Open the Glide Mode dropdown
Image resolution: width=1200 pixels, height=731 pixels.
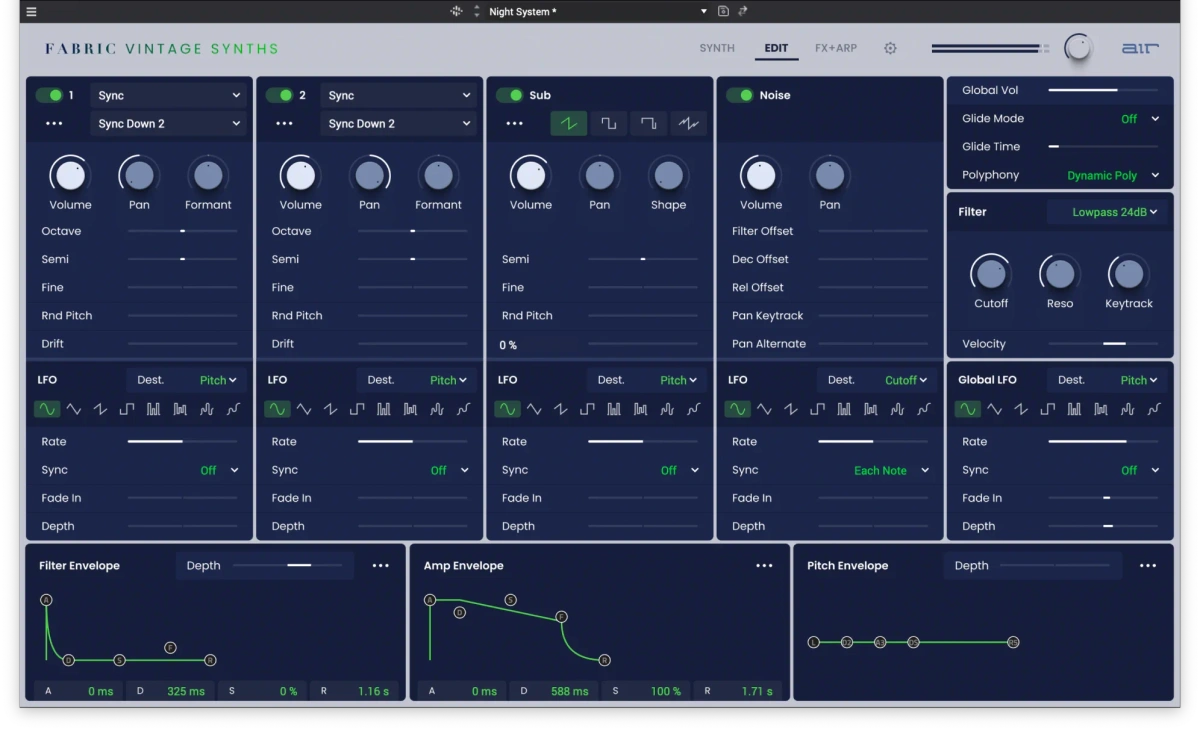coord(1140,119)
